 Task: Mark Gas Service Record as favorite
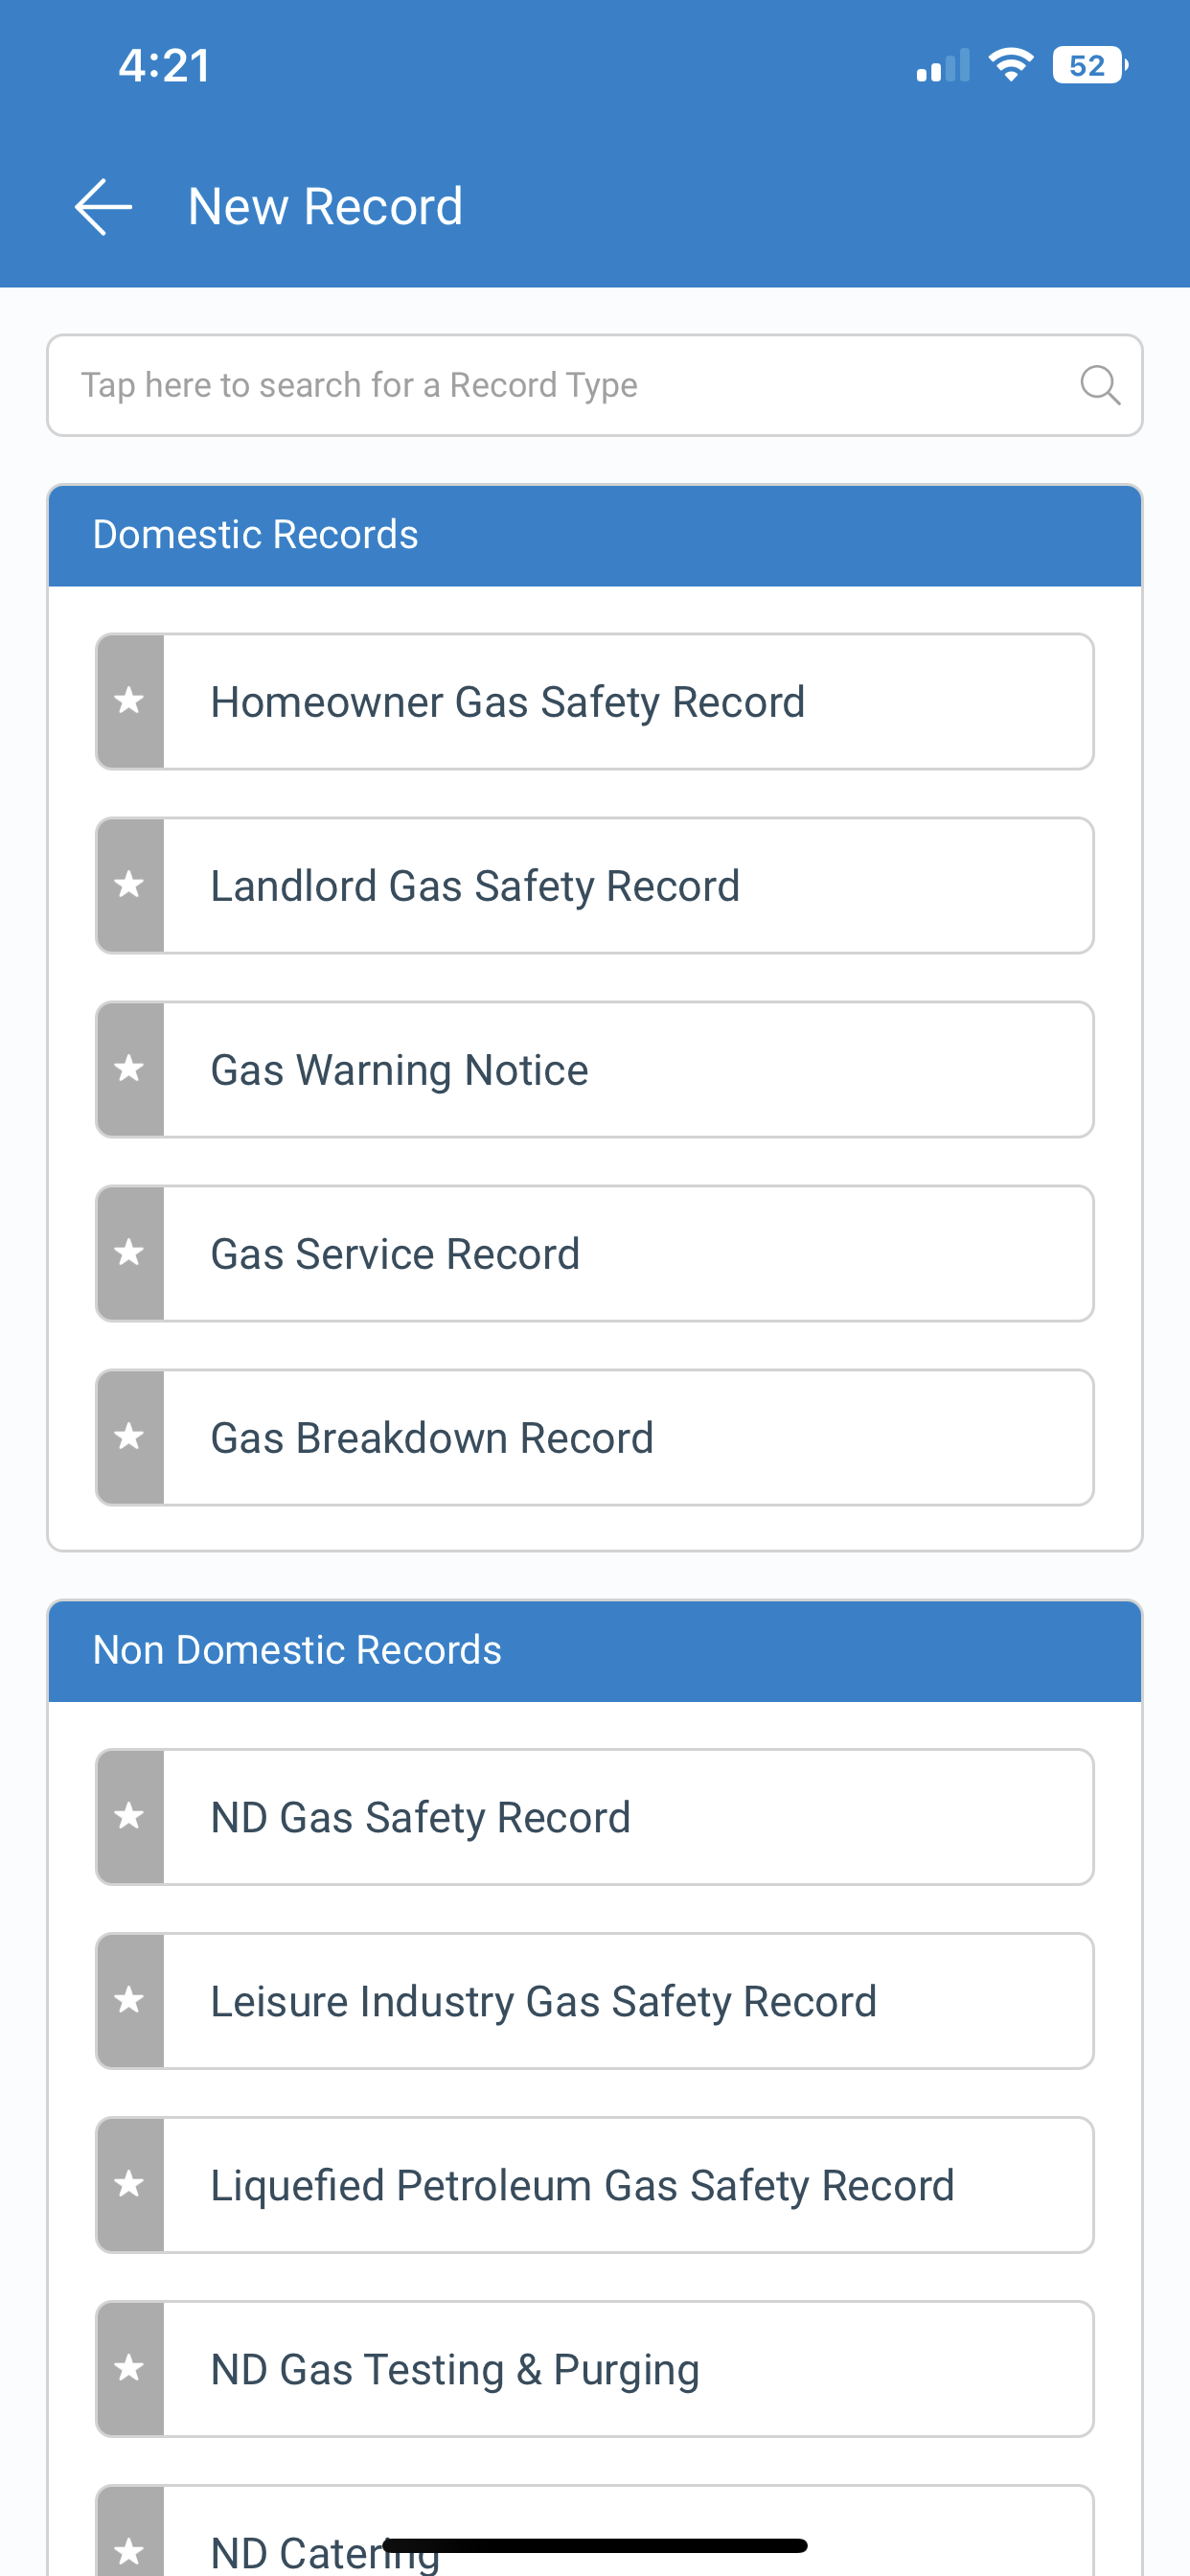click(x=130, y=1253)
